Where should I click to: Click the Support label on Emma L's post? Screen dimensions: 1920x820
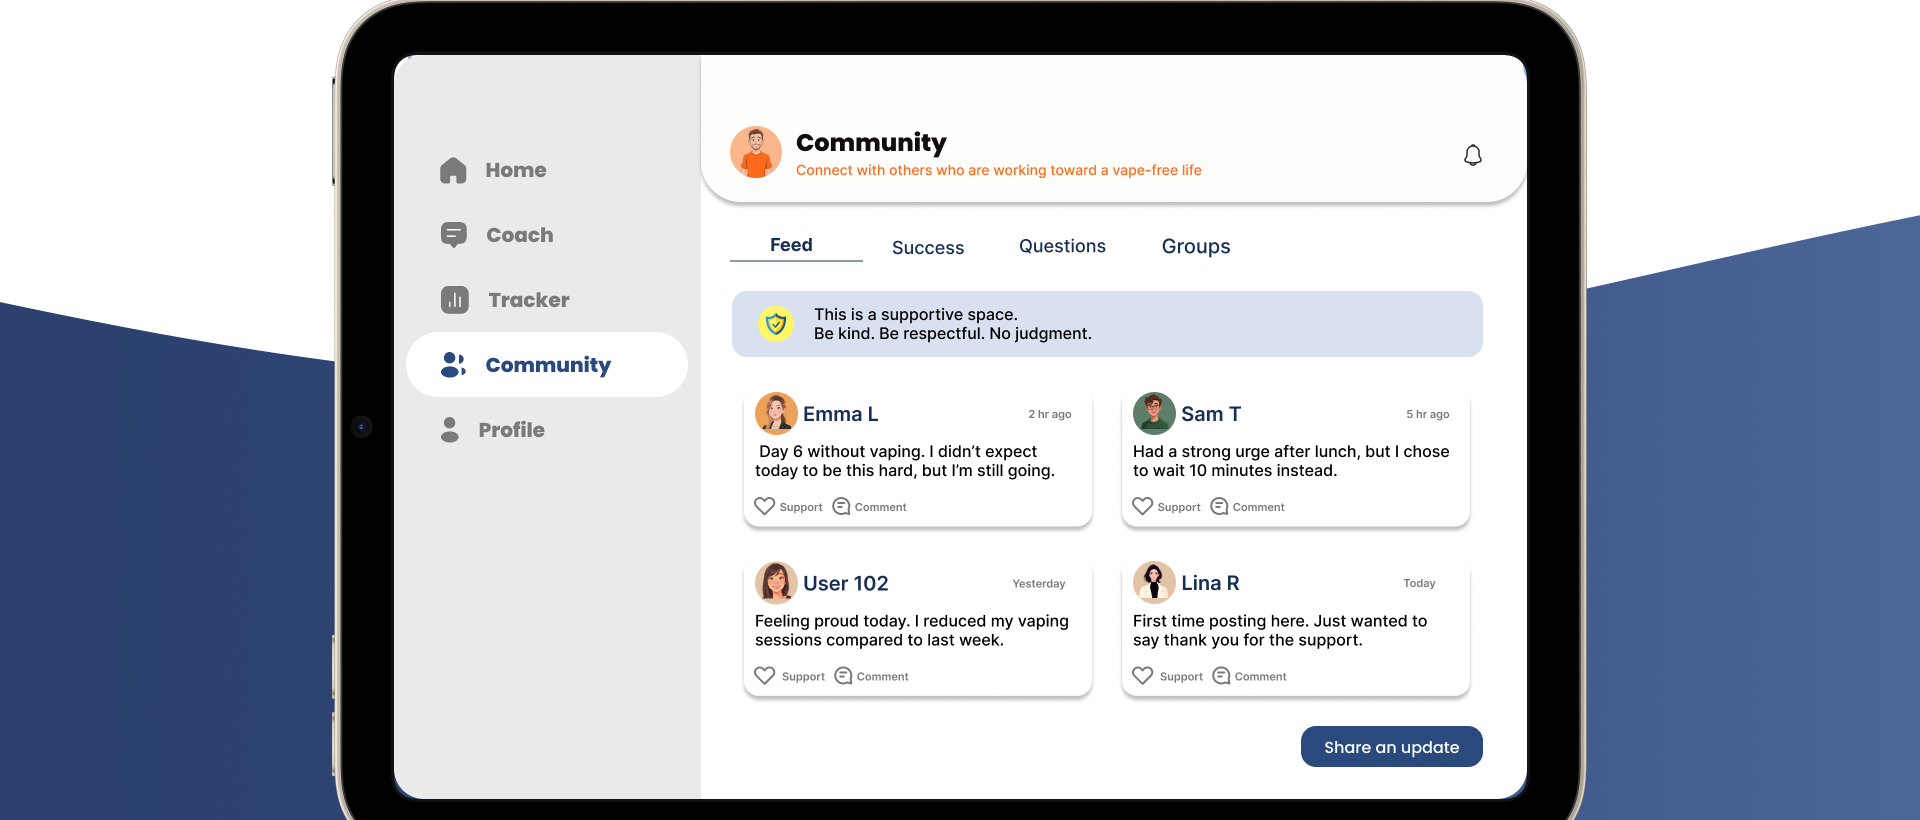point(801,507)
